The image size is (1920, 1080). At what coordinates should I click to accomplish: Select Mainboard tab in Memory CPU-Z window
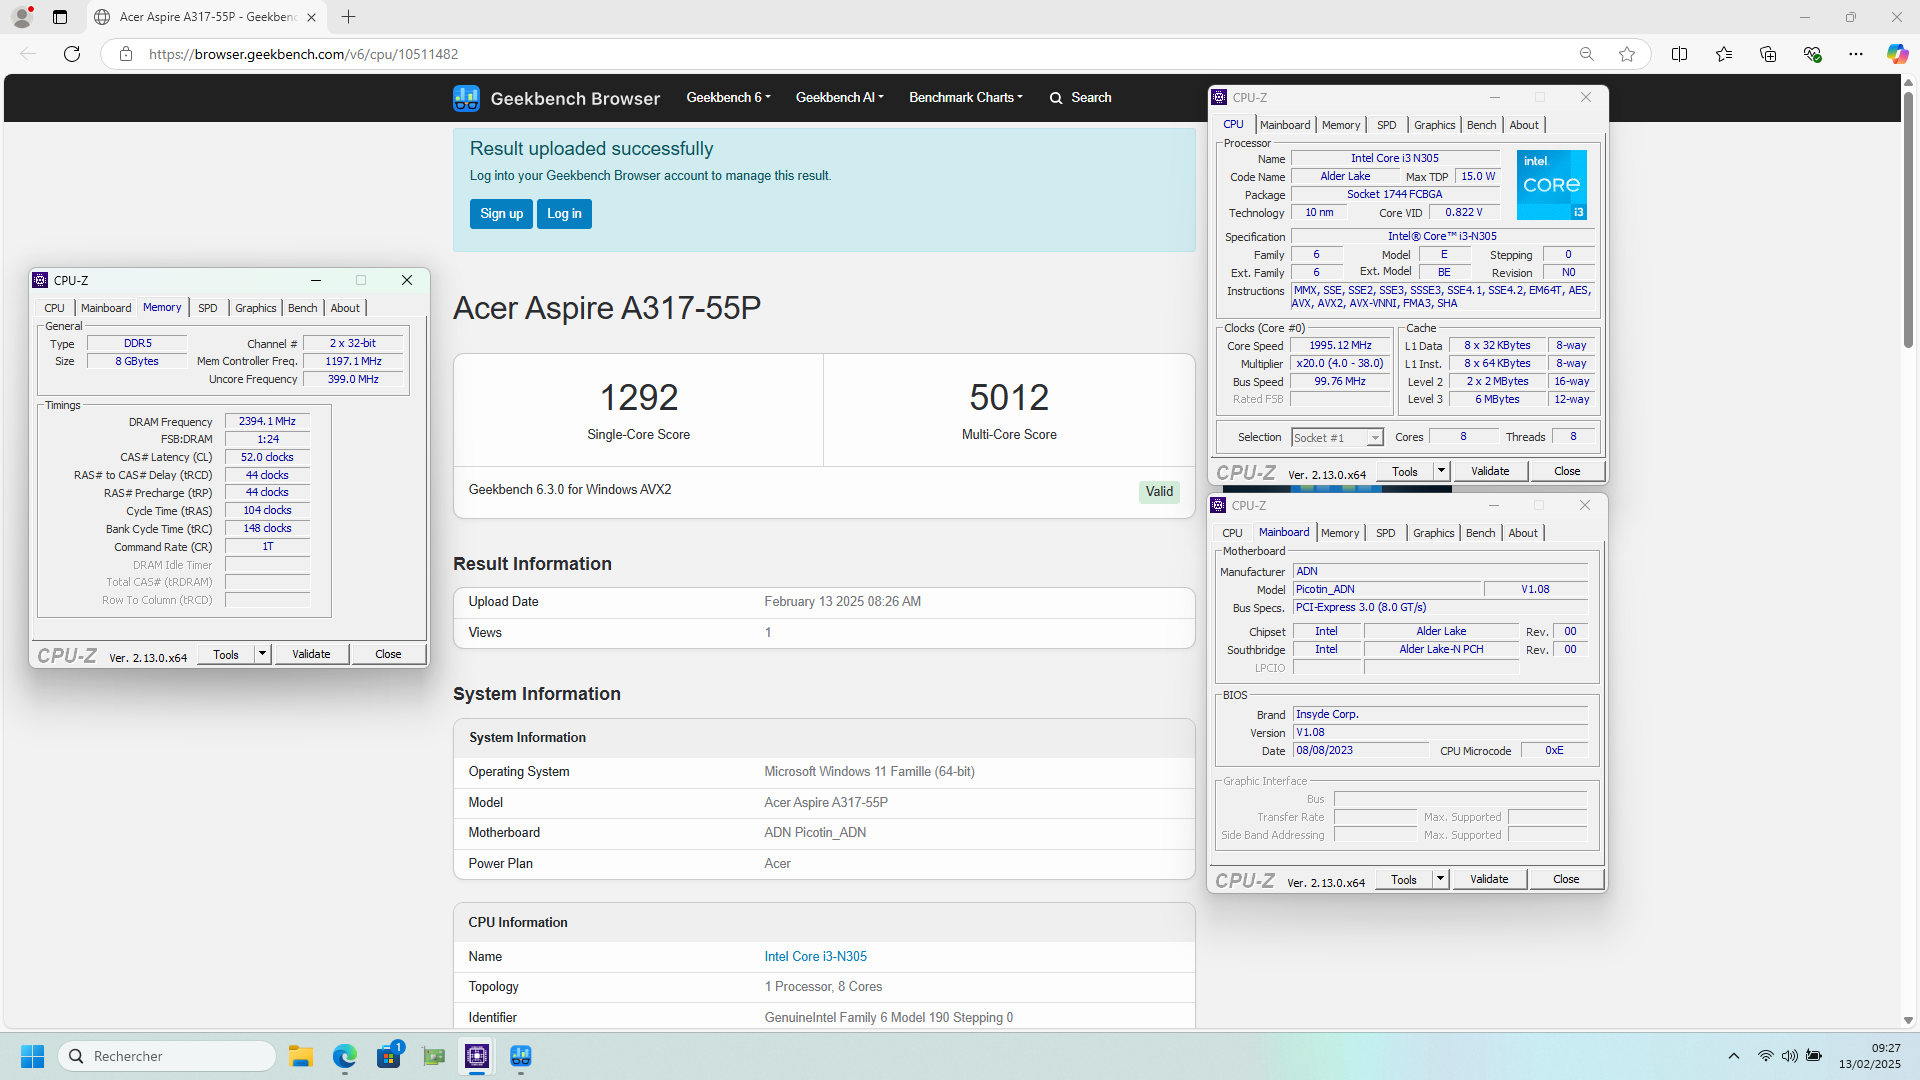[x=106, y=308]
